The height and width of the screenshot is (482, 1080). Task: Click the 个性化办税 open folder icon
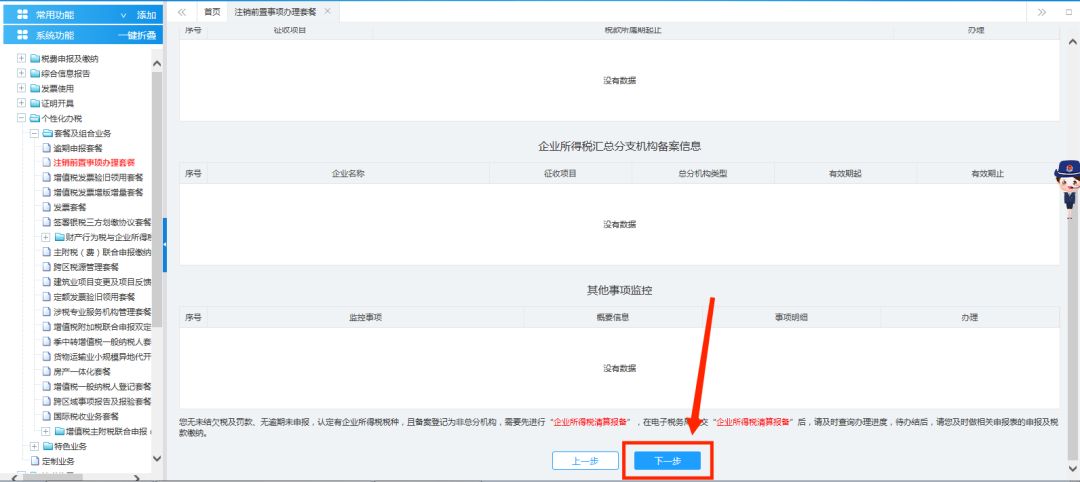tap(34, 118)
